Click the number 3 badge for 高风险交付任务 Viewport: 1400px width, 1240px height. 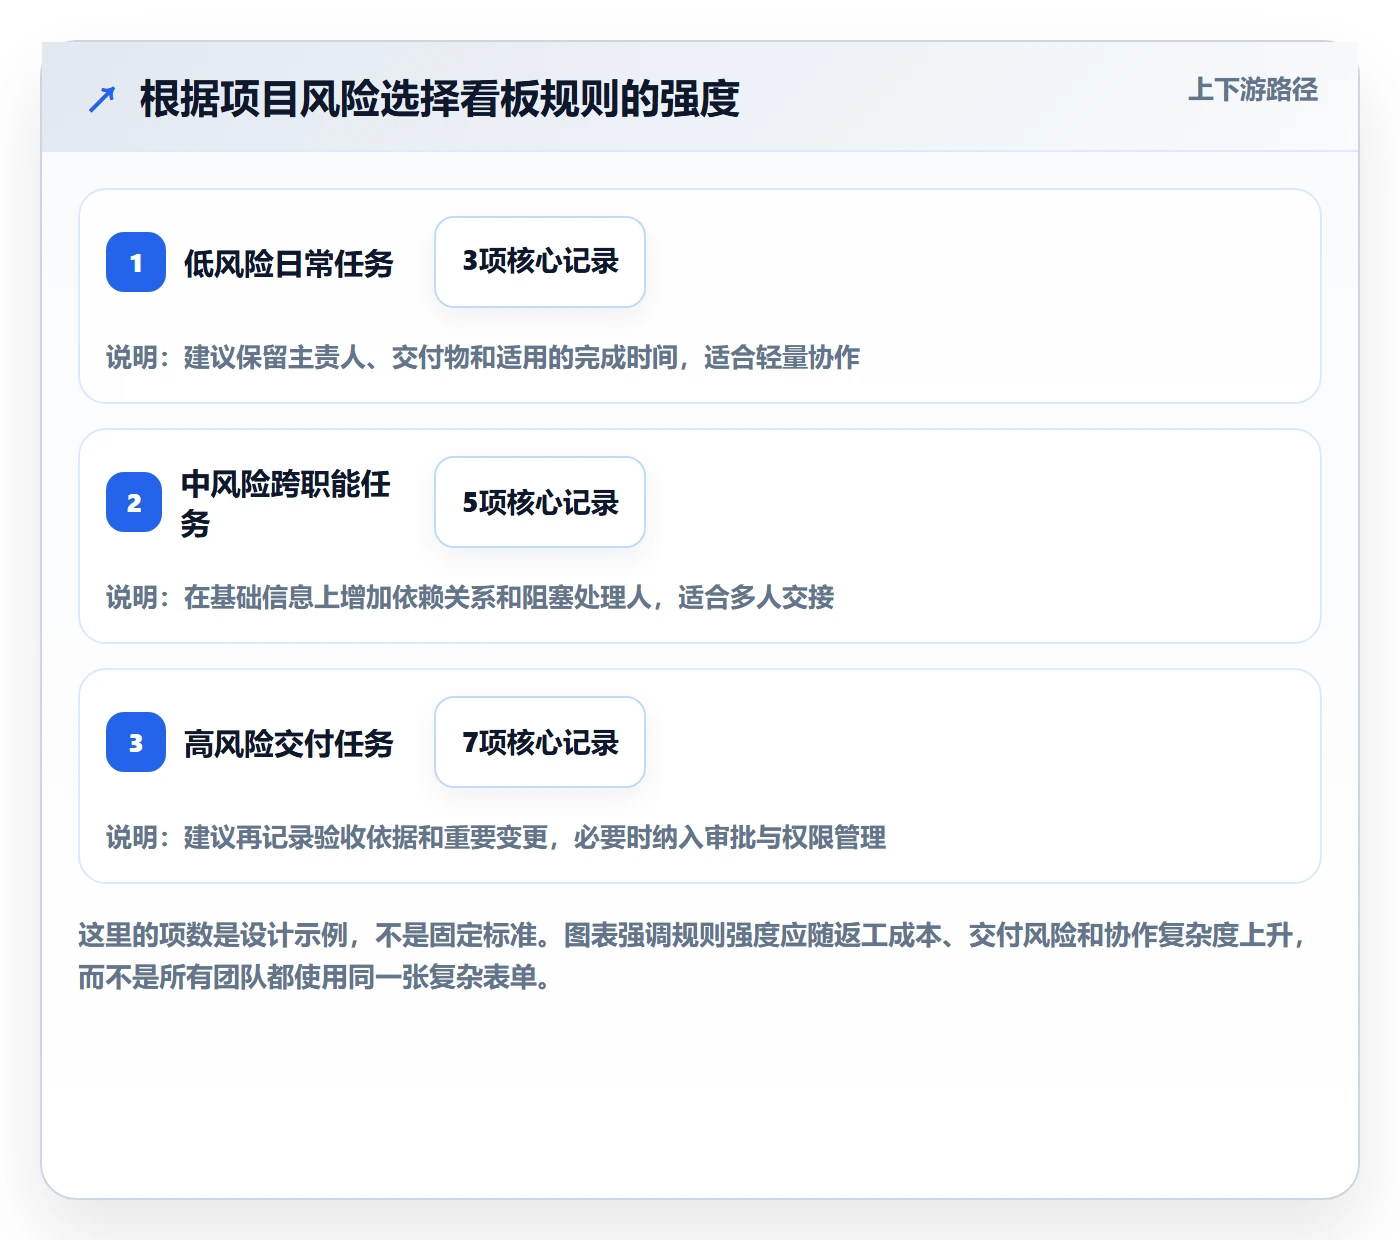(136, 742)
